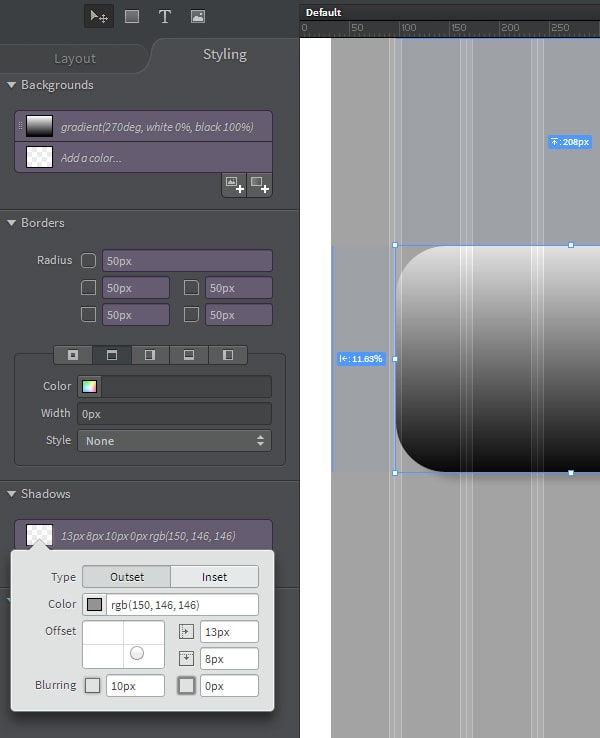Add a background gradient layer
Viewport: 600px width, 738px height.
click(260, 184)
